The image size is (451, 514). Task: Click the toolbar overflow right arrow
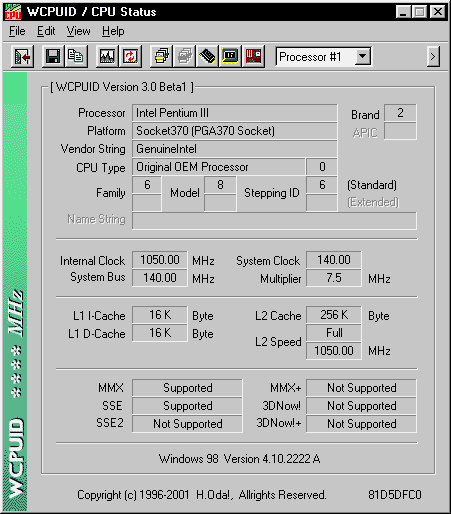(433, 56)
